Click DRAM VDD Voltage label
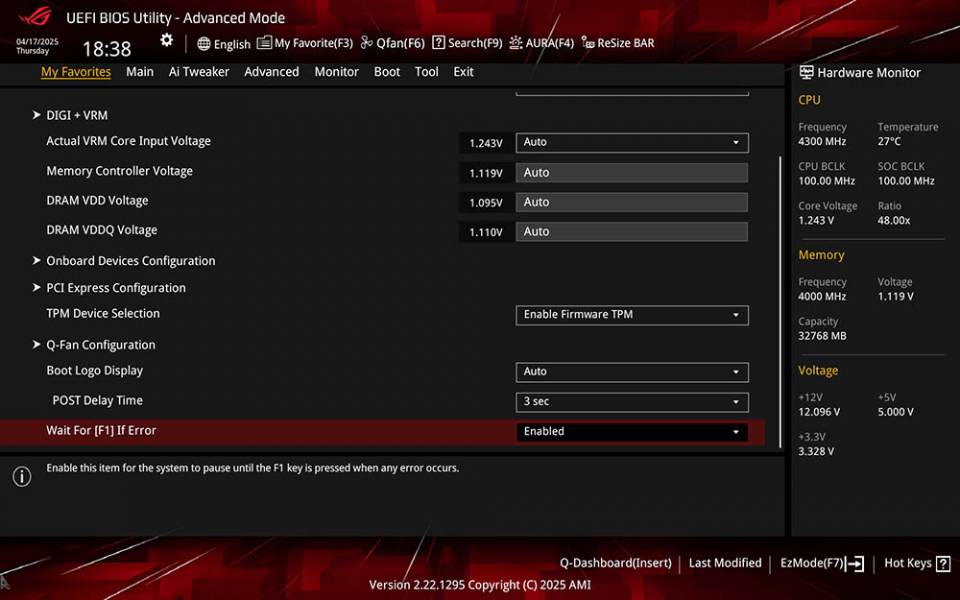 (97, 201)
